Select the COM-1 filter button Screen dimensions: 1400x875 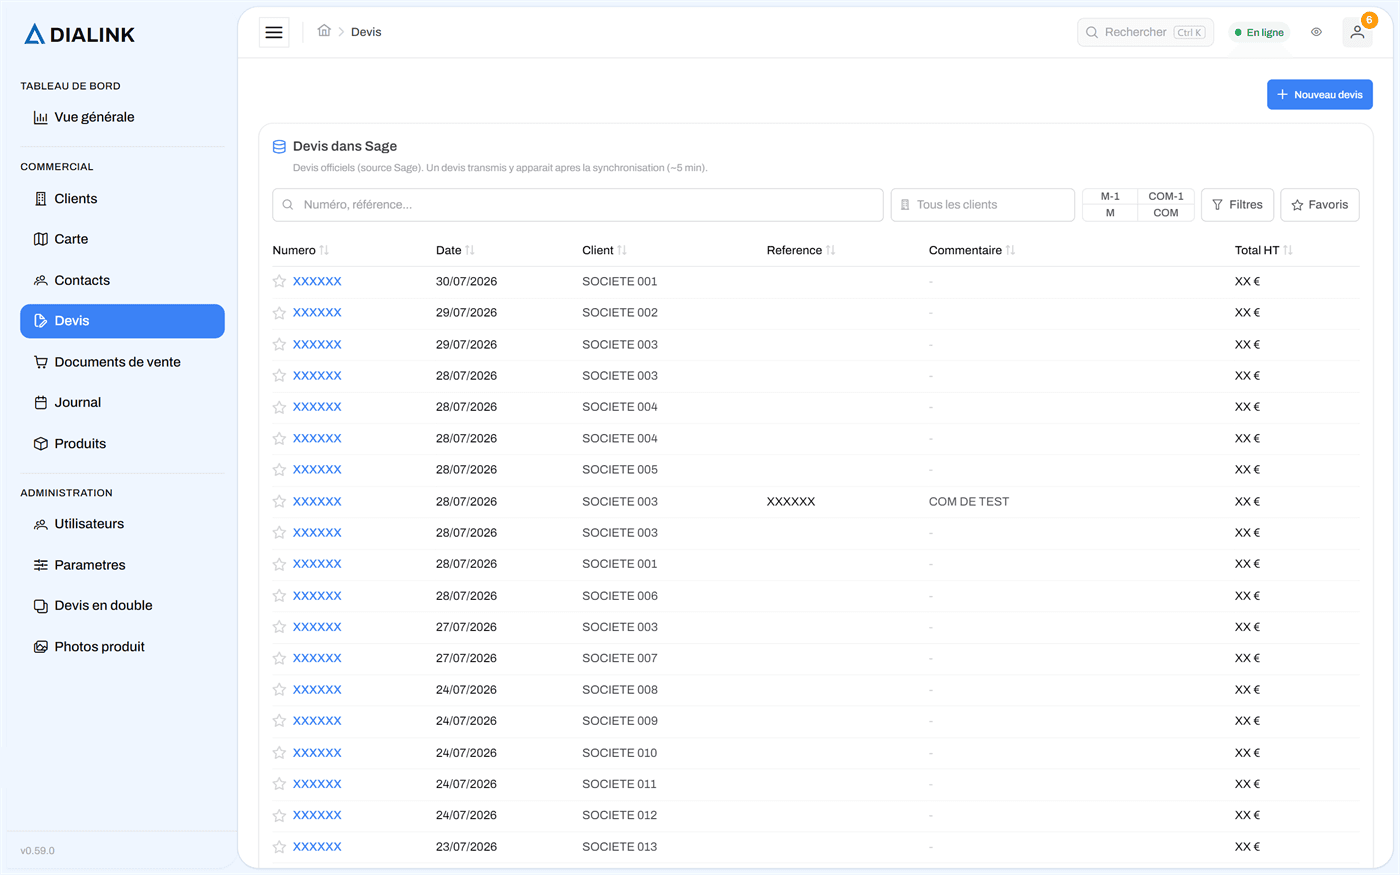(1166, 196)
